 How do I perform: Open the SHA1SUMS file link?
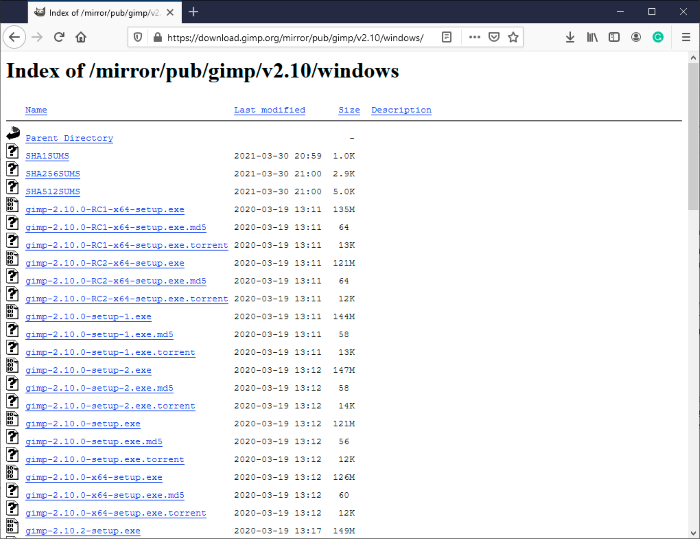pos(47,156)
